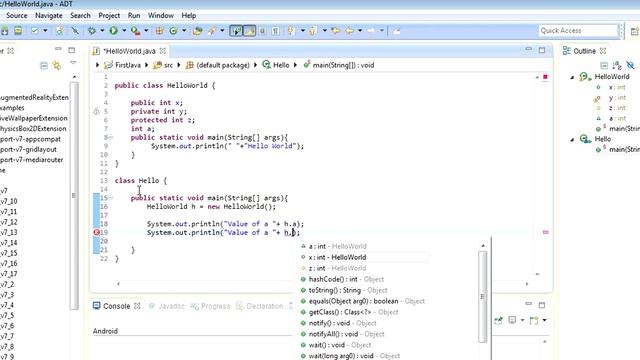Click the Display Selected Console icon
Viewport: 640px width, 360px height.
click(512, 320)
